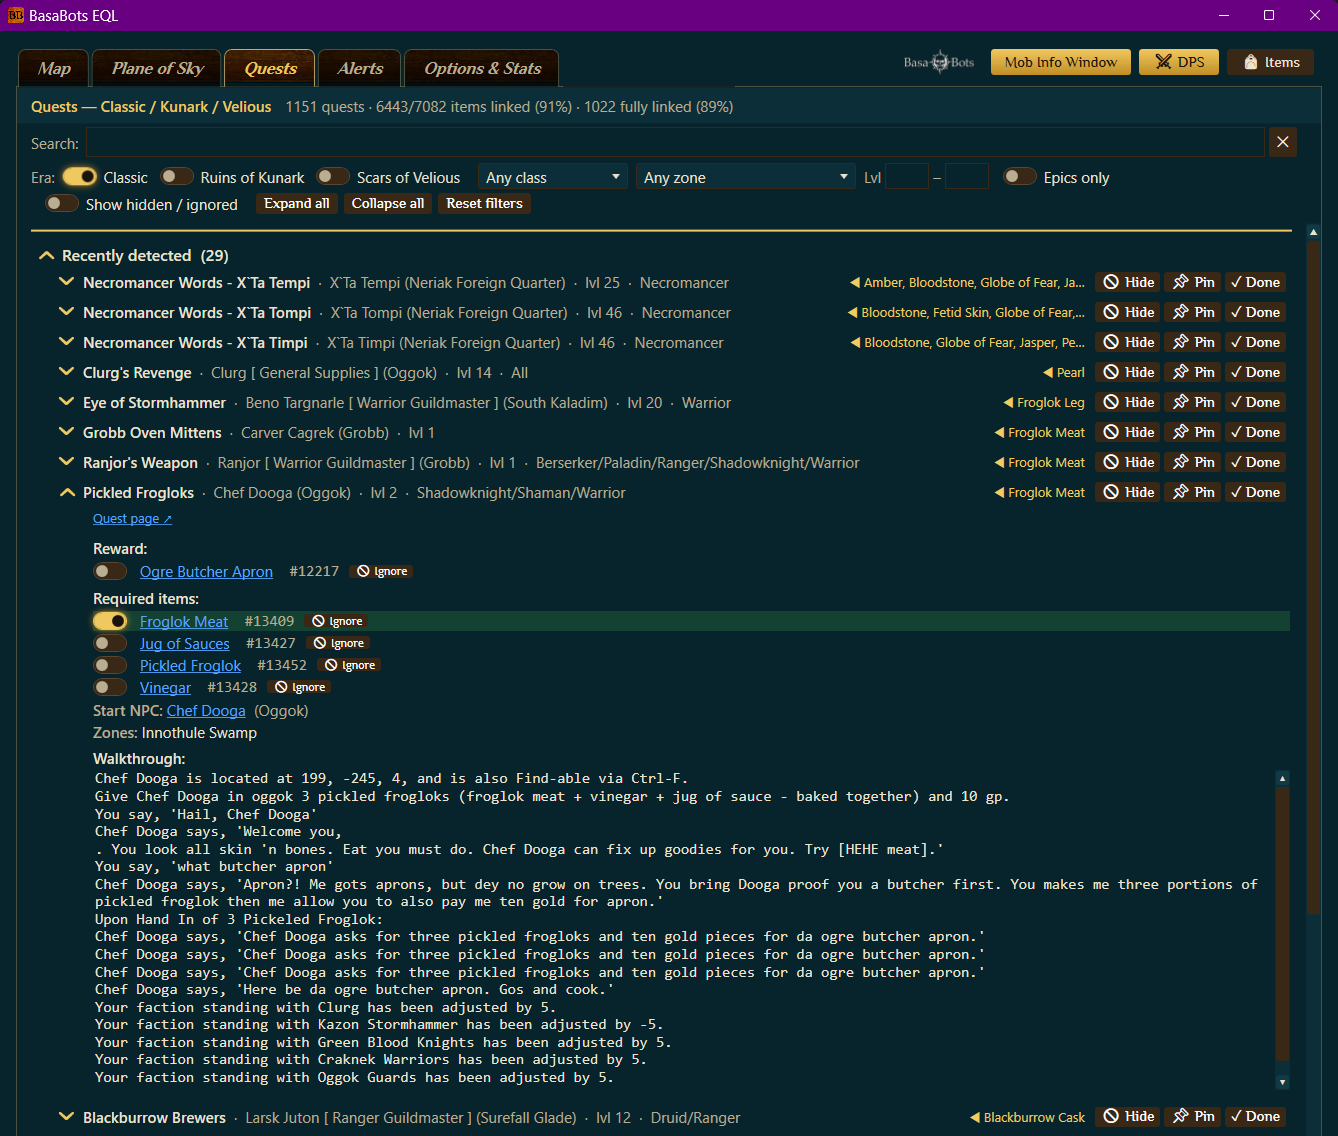Open the Options & Stats tab
1338x1136 pixels.
(x=482, y=68)
